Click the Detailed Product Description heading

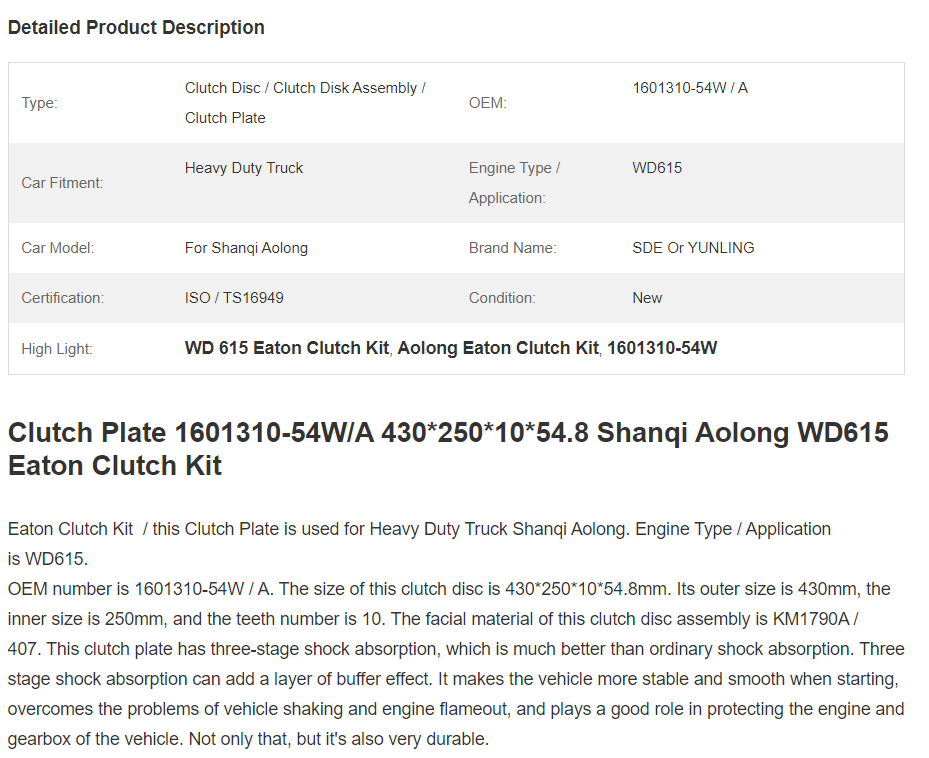click(x=136, y=27)
